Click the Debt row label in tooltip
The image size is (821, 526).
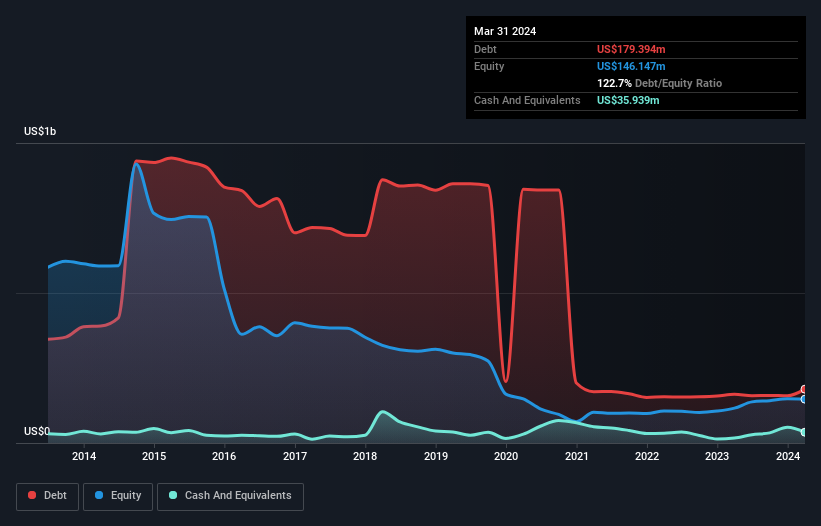coord(485,49)
